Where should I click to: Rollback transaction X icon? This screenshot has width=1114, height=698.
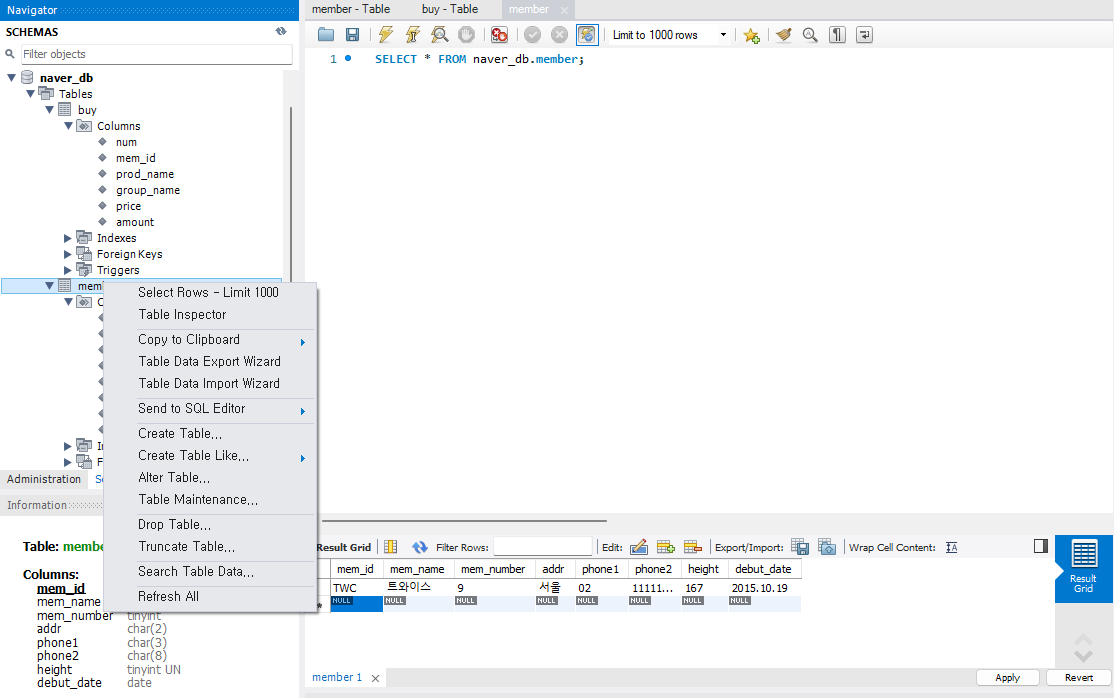point(560,34)
